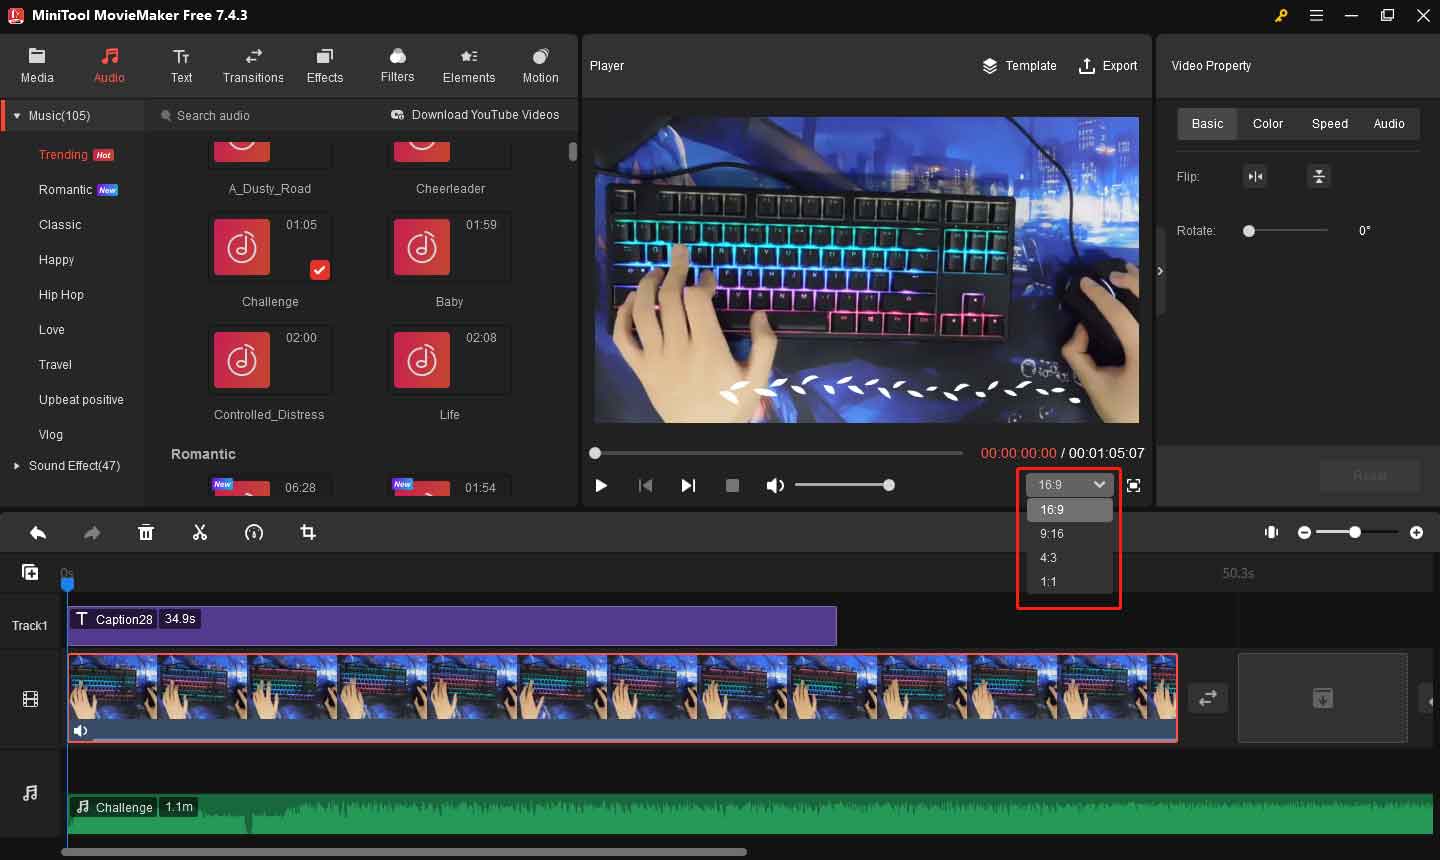
Task: Click Download YouTube Videos link
Action: tap(475, 115)
